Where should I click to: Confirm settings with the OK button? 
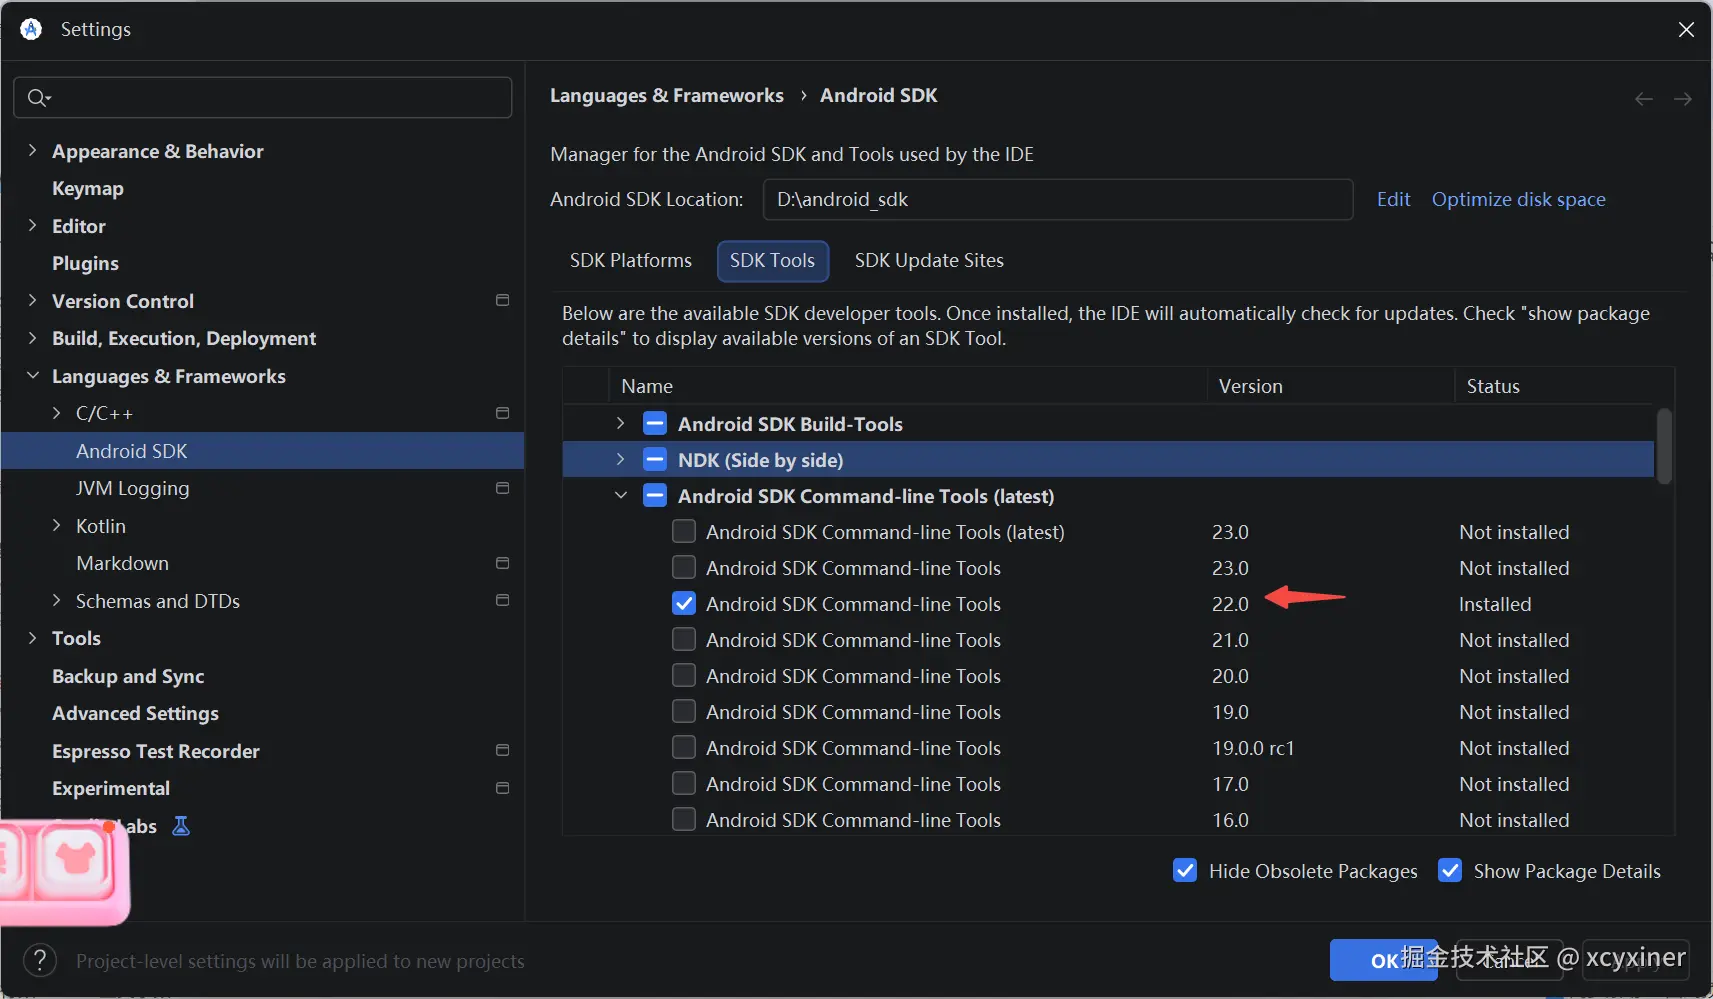[1384, 960]
